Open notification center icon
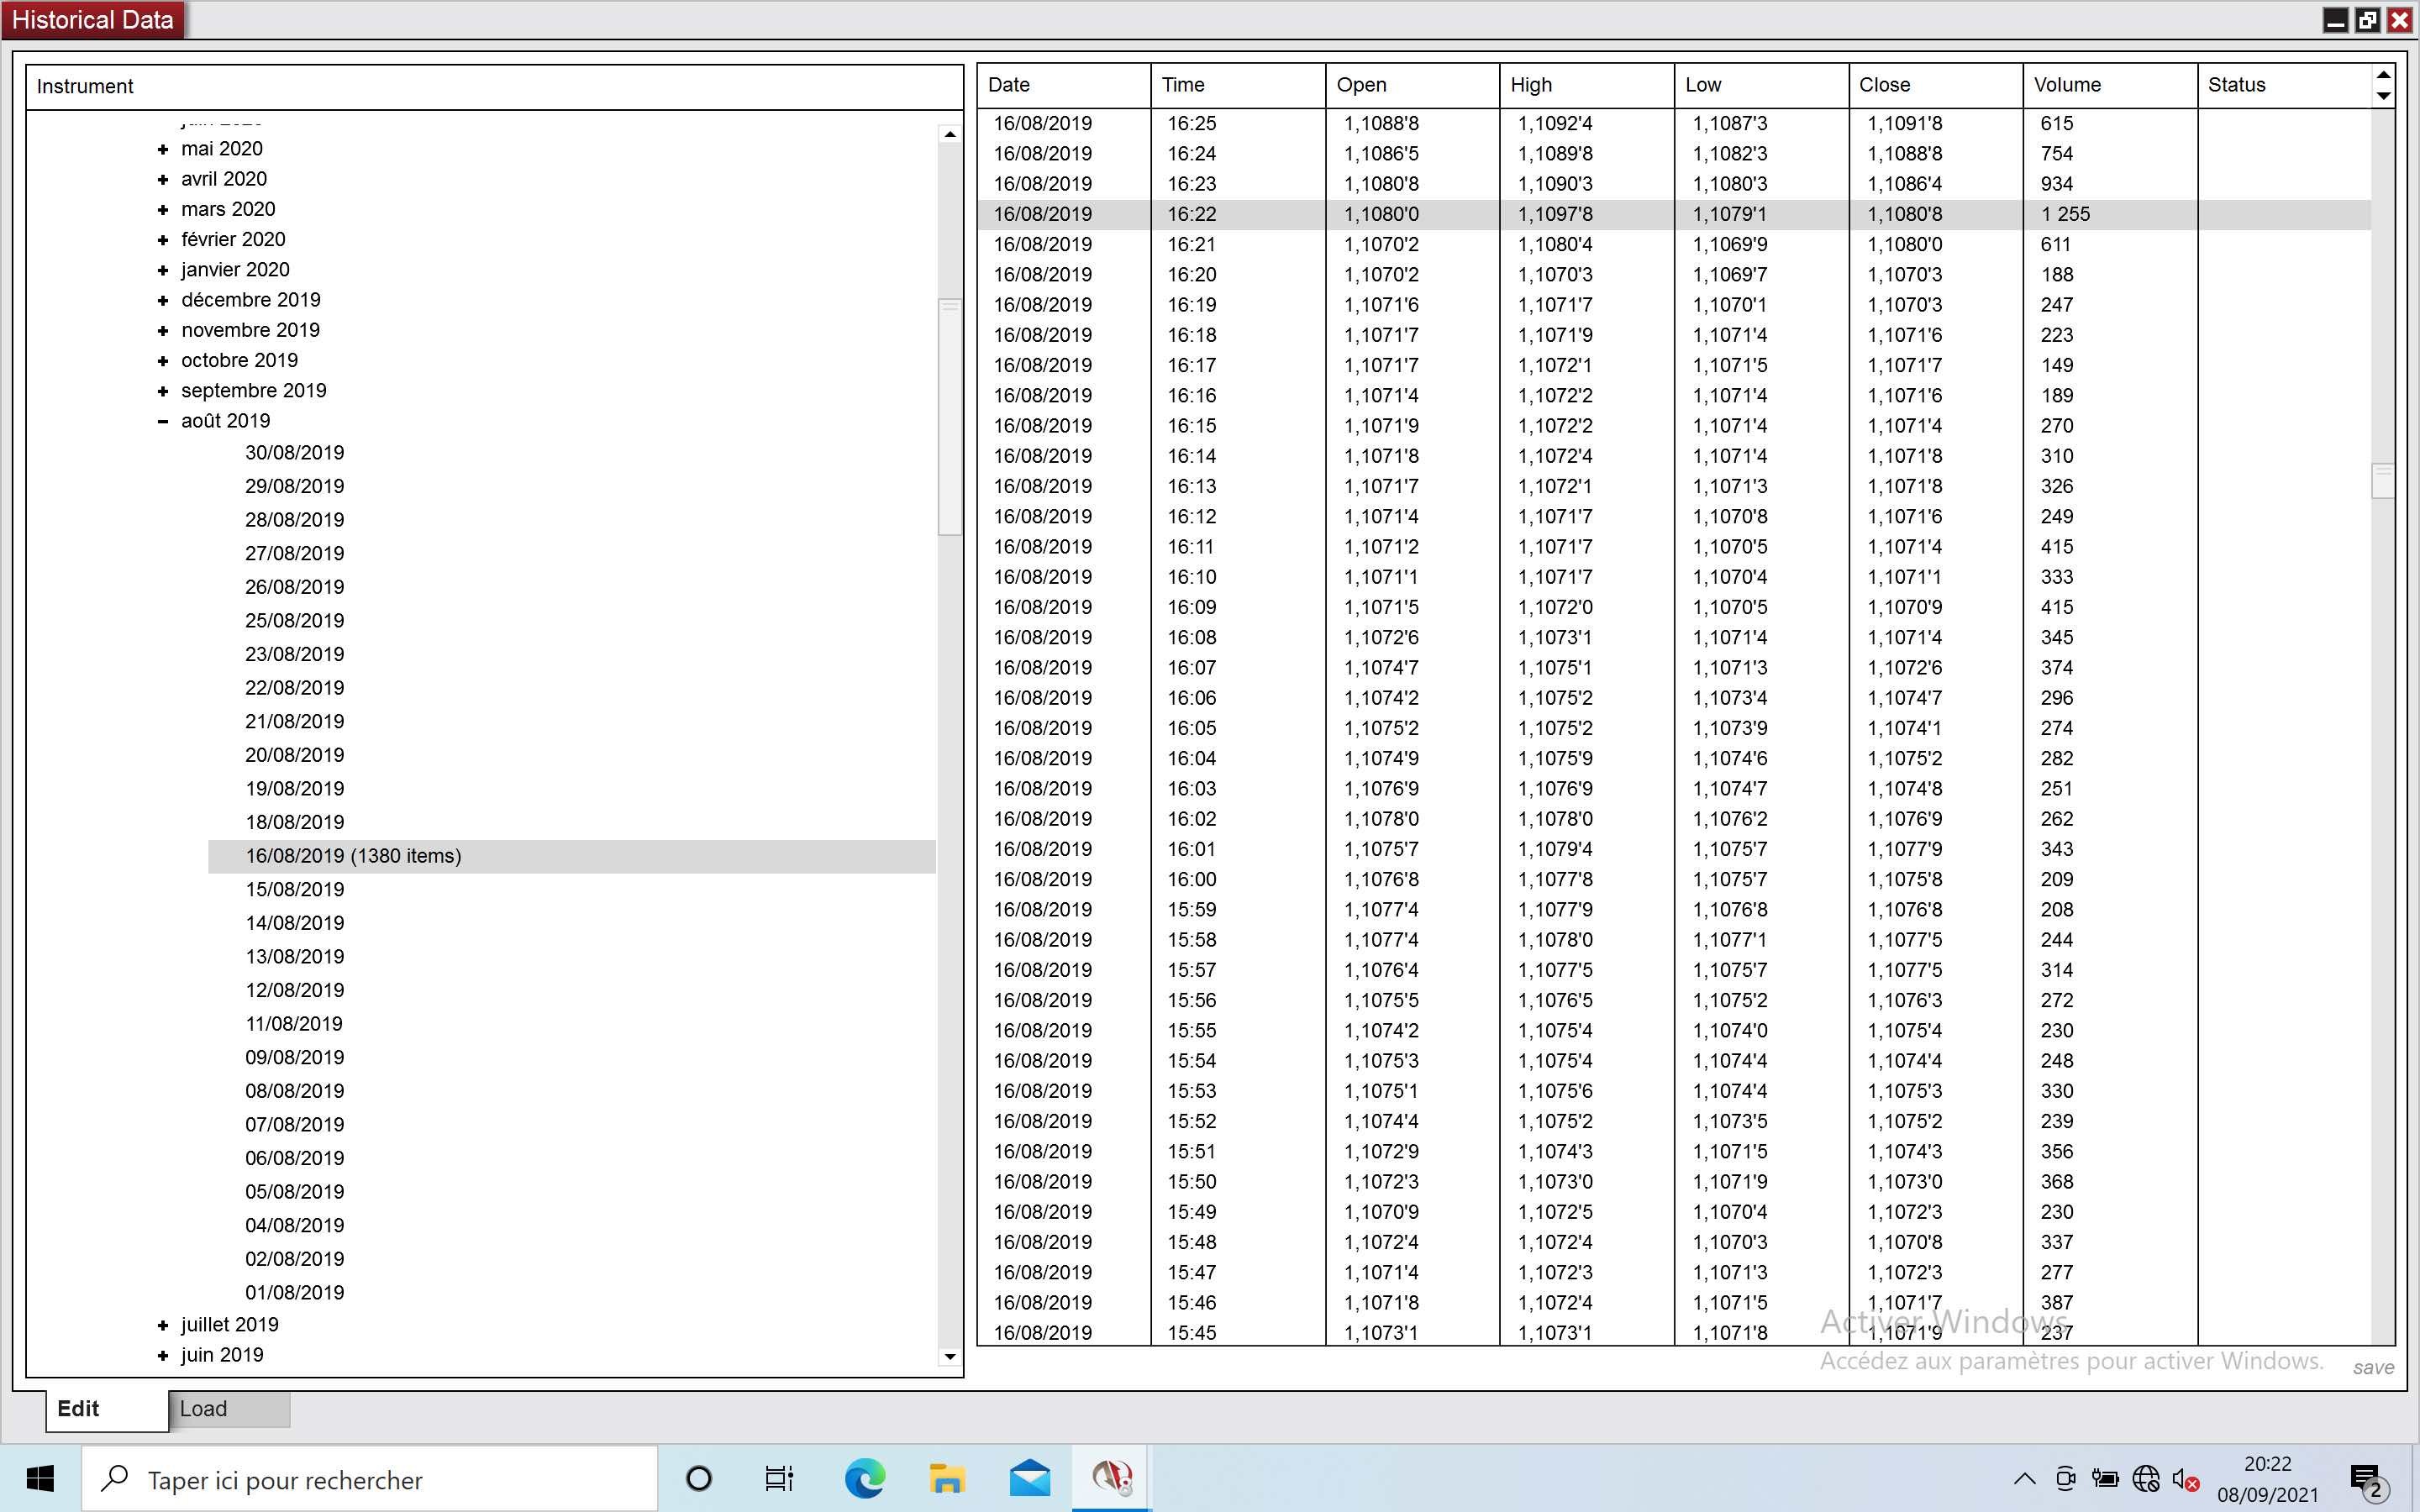The height and width of the screenshot is (1512, 2420). [x=2366, y=1478]
